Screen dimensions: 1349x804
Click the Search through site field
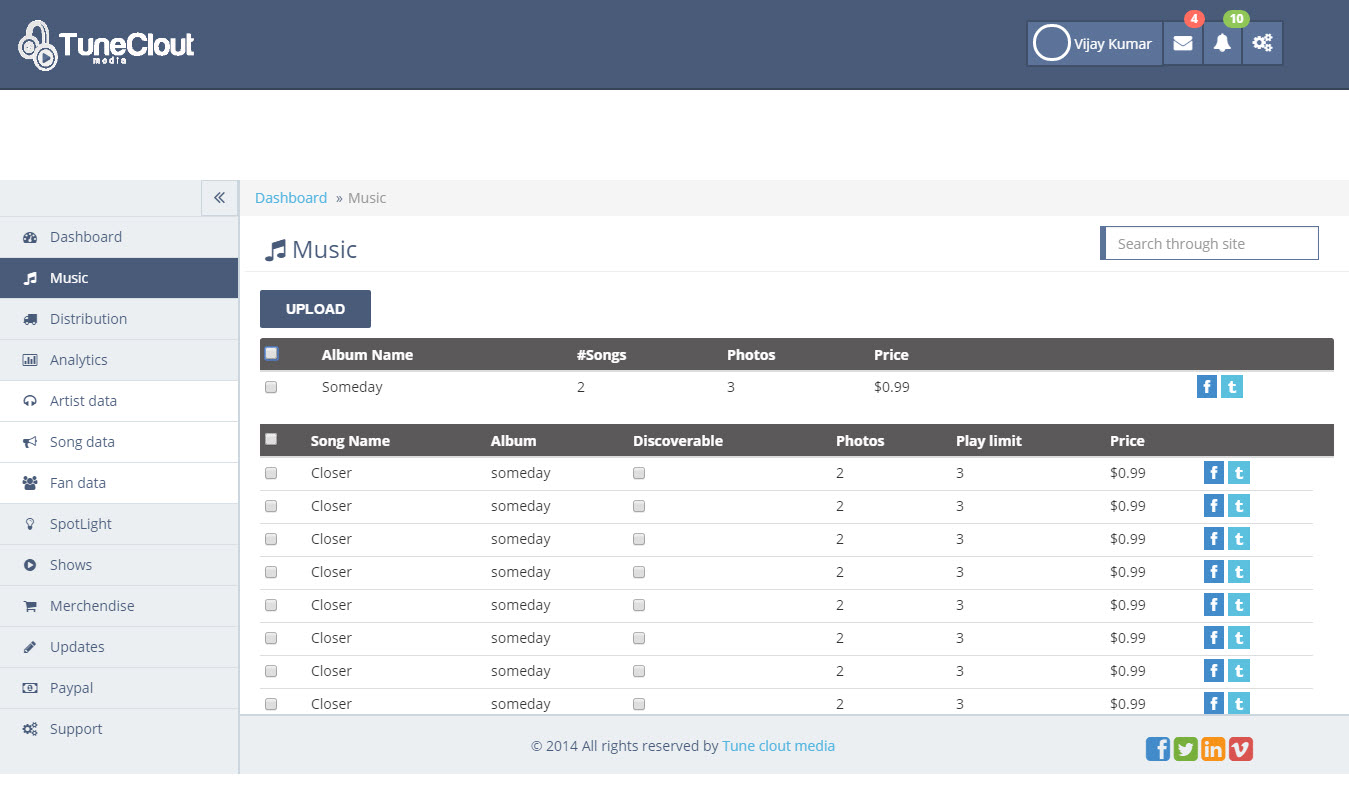point(1210,243)
